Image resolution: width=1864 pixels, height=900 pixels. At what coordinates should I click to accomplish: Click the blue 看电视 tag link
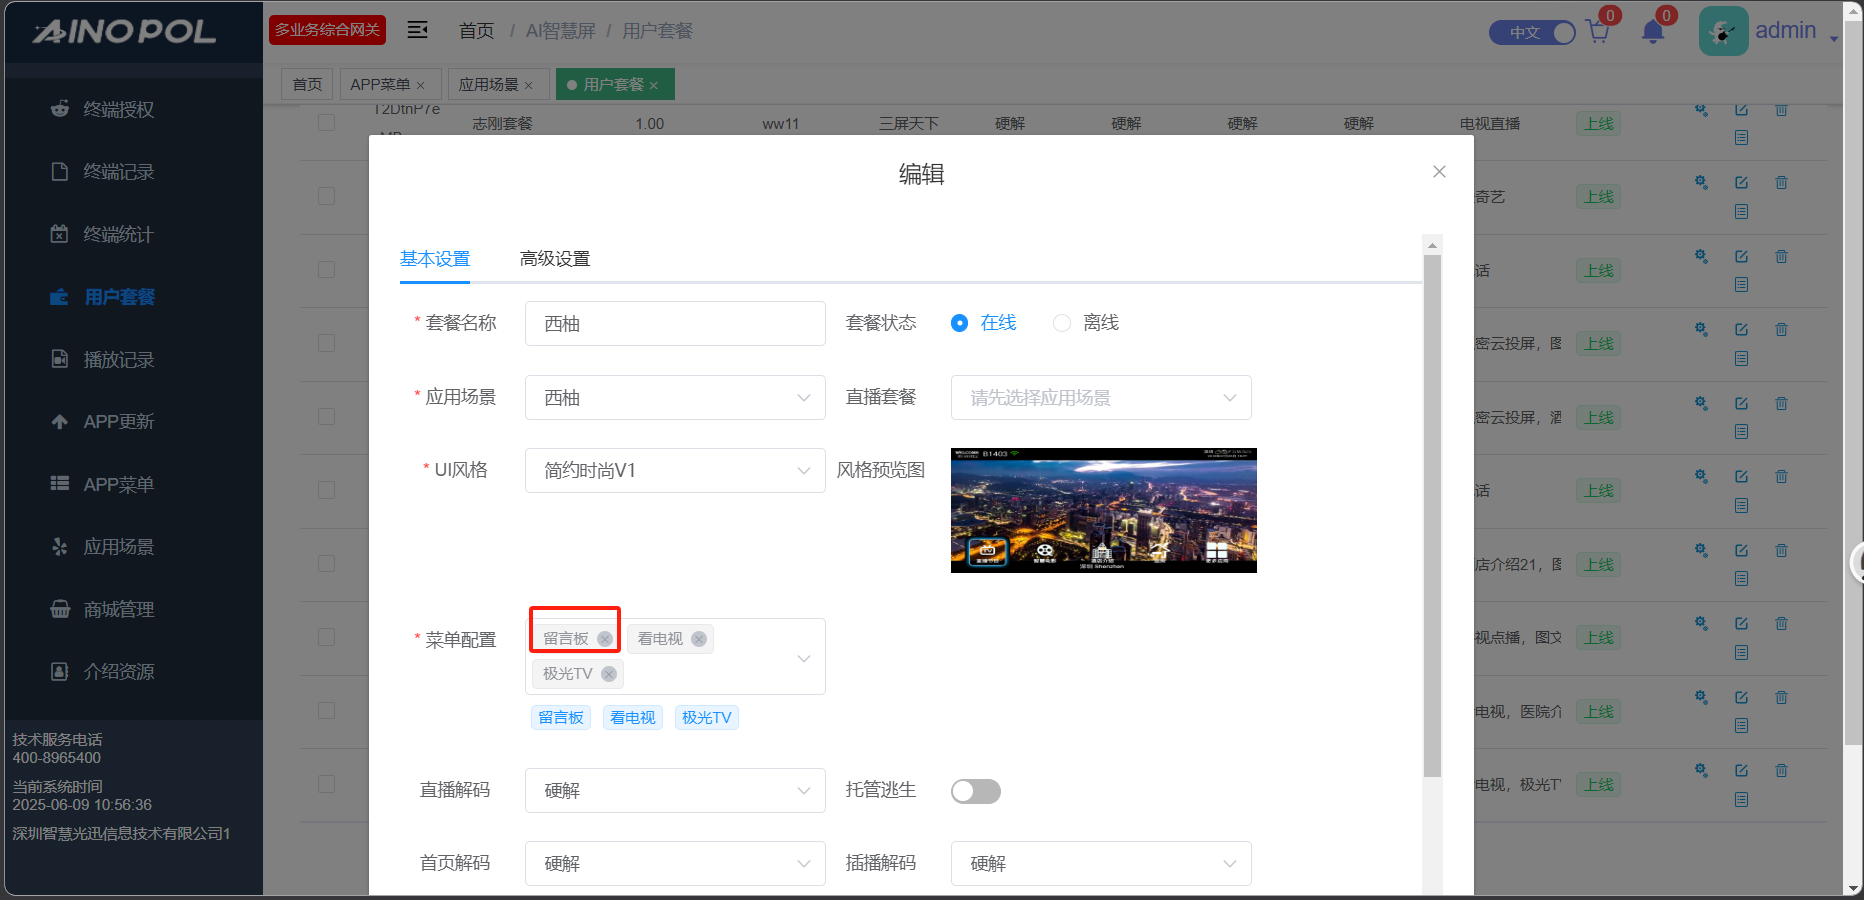coord(632,718)
